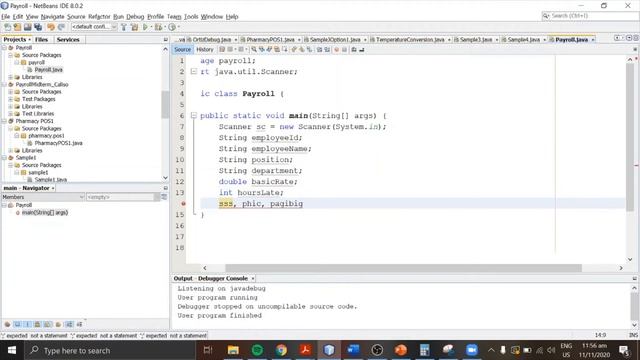This screenshot has height=360, width=640.
Task: Click the Build Project hammer icon
Action: click(x=124, y=27)
